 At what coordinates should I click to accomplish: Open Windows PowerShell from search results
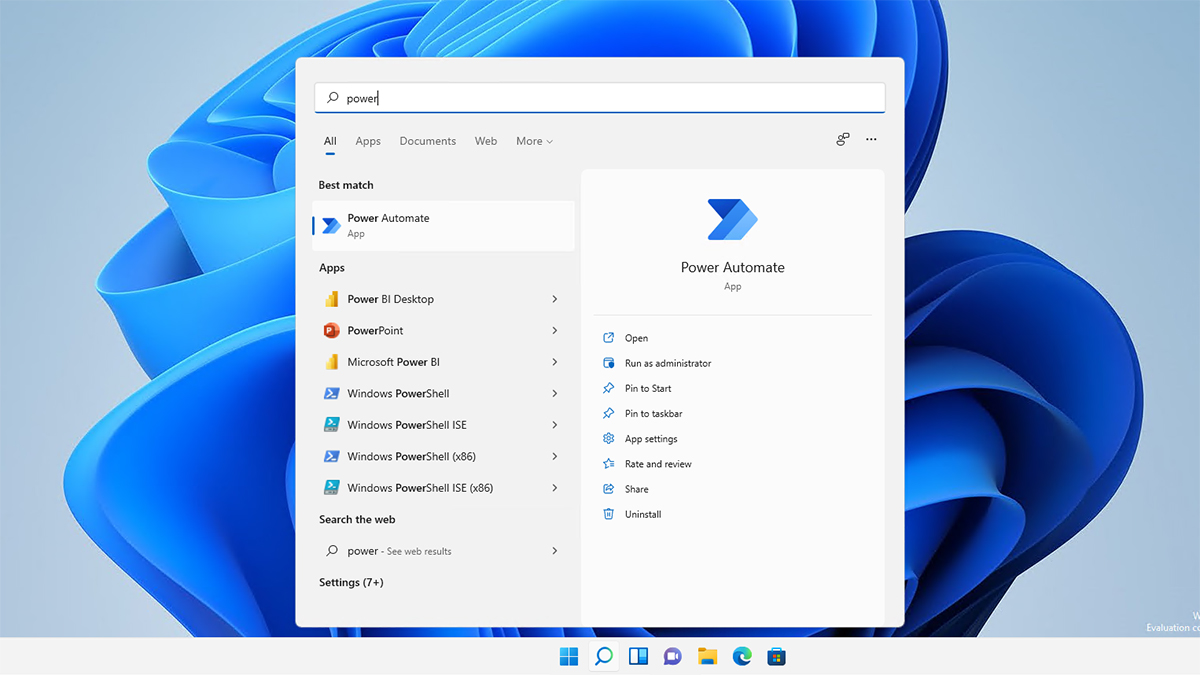point(333,393)
